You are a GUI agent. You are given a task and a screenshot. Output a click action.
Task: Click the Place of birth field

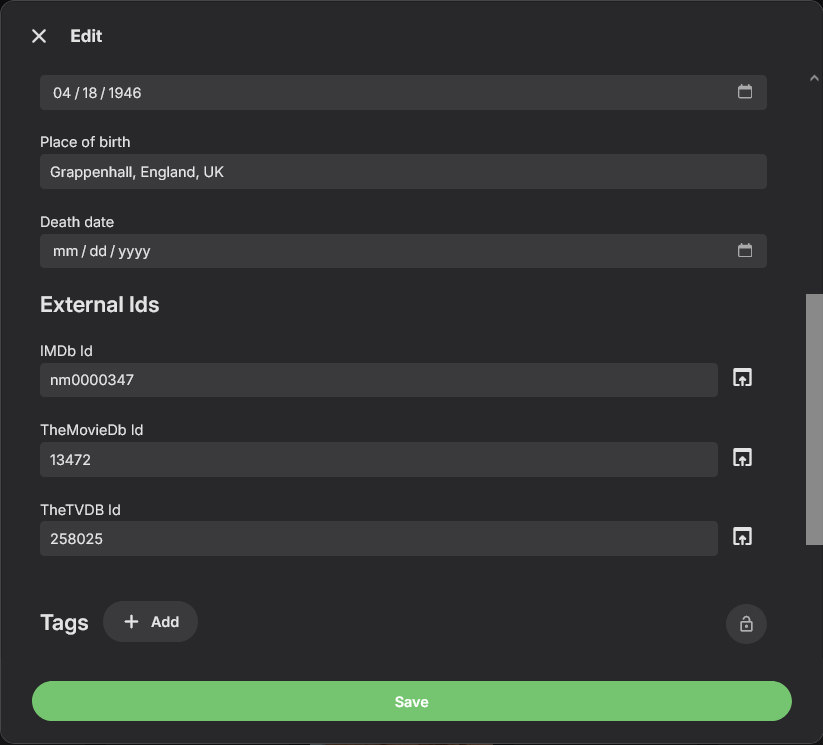(x=403, y=172)
